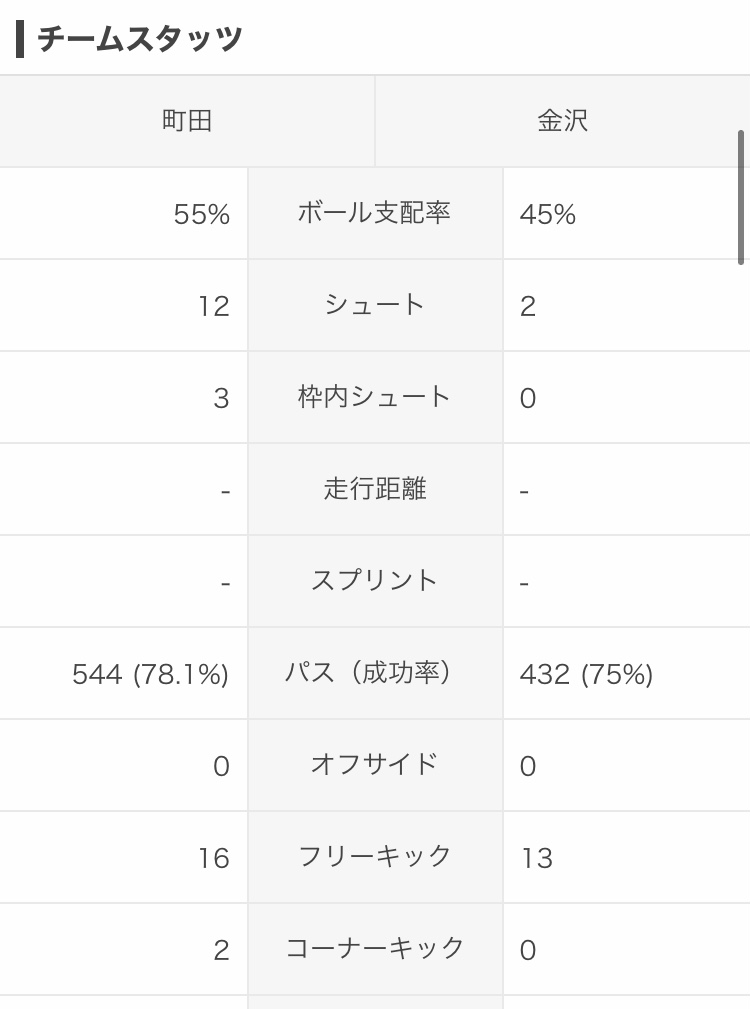Viewport: 750px width, 1009px height.
Task: Click the コーナーキック stat label
Action: click(374, 948)
